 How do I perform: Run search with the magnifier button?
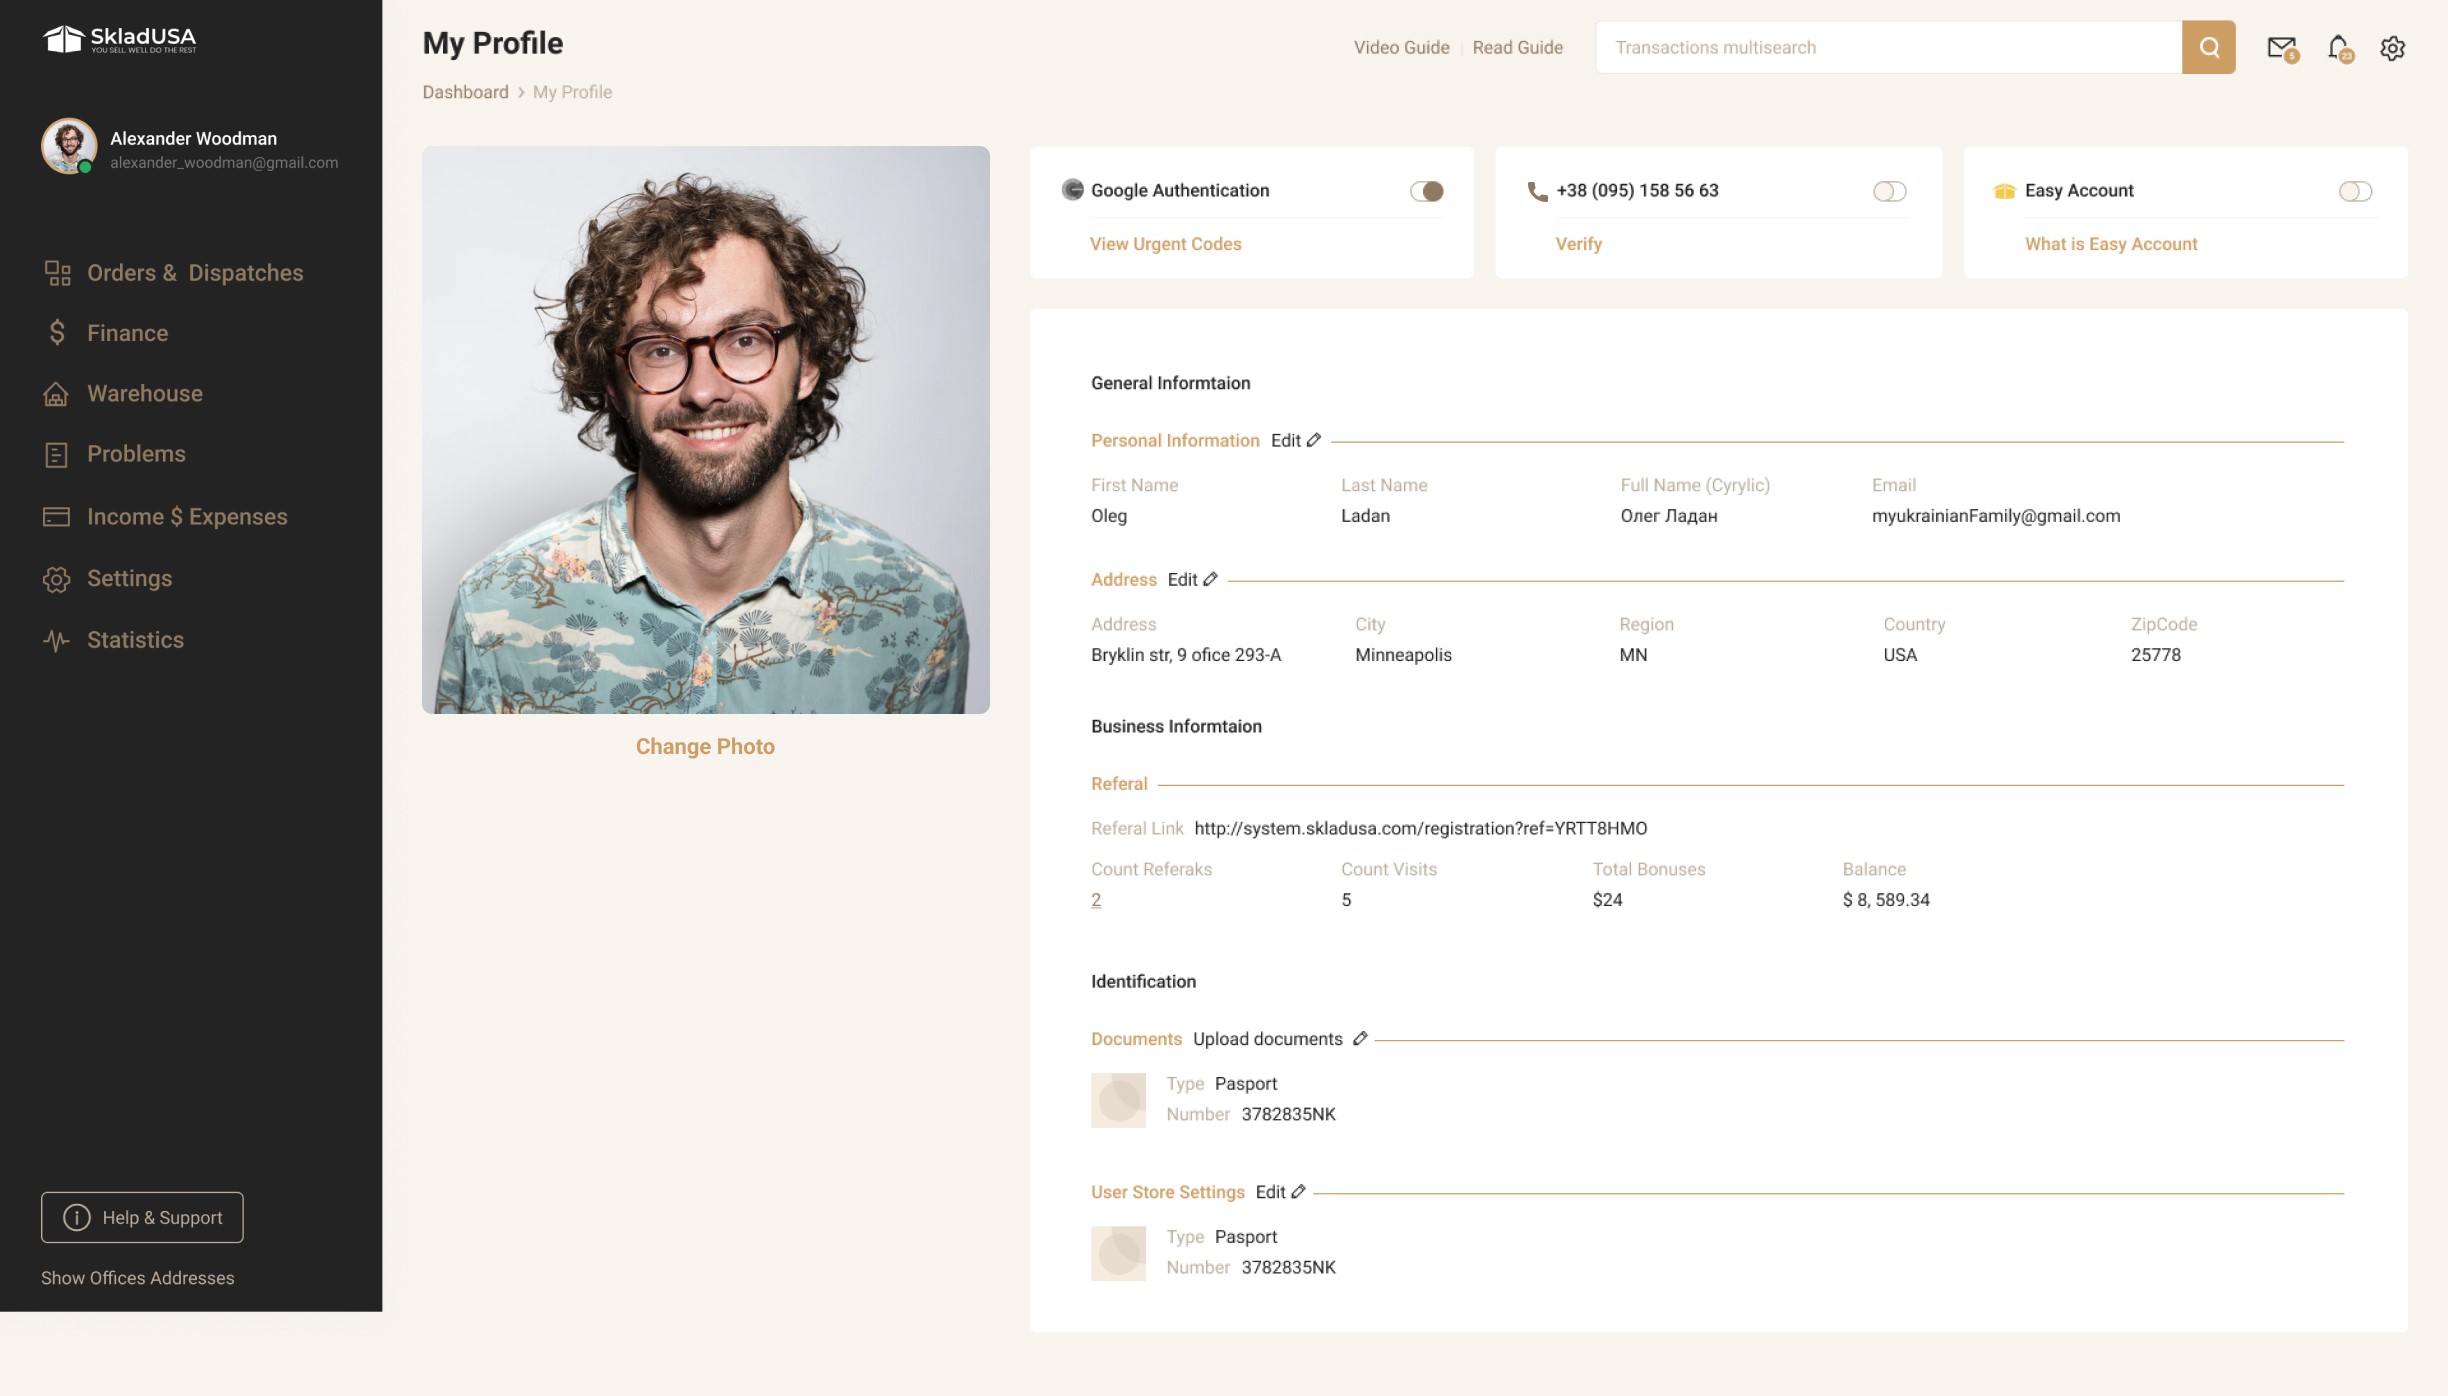point(2208,47)
